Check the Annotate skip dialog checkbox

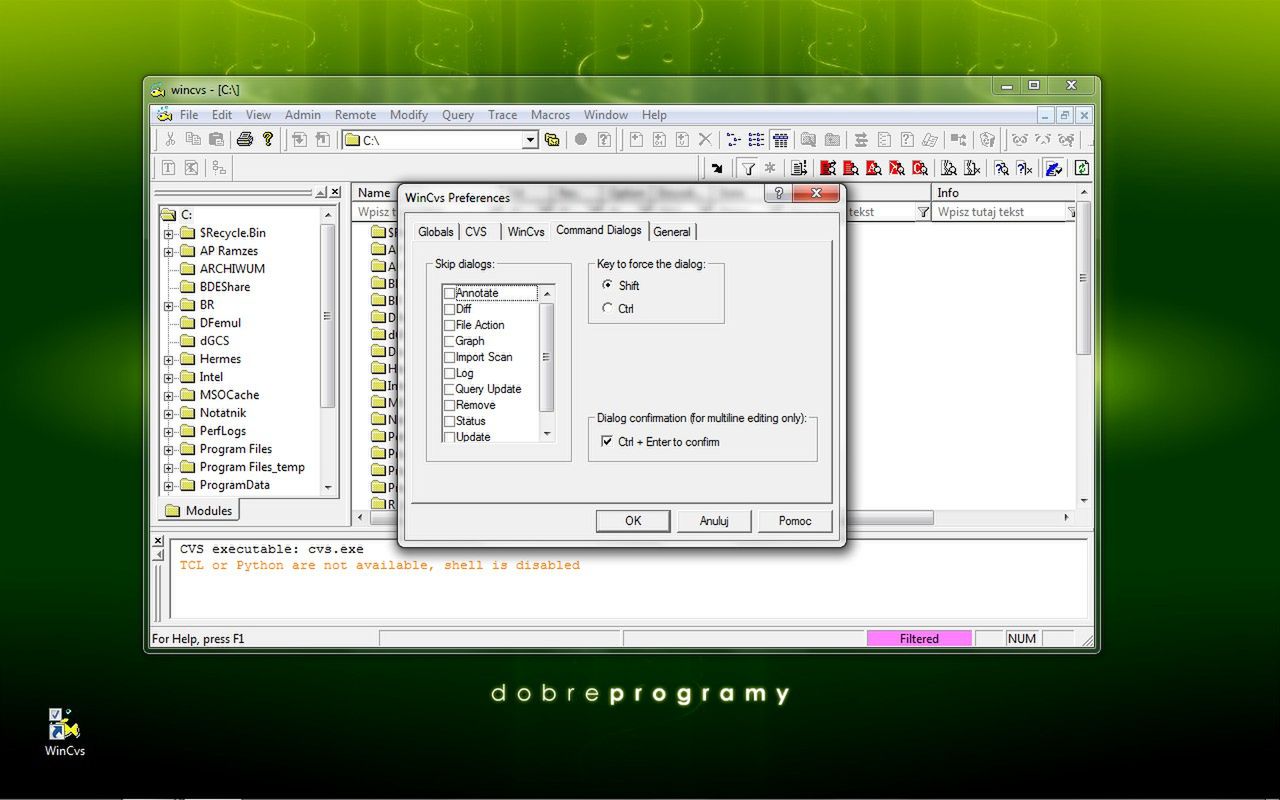(x=449, y=293)
